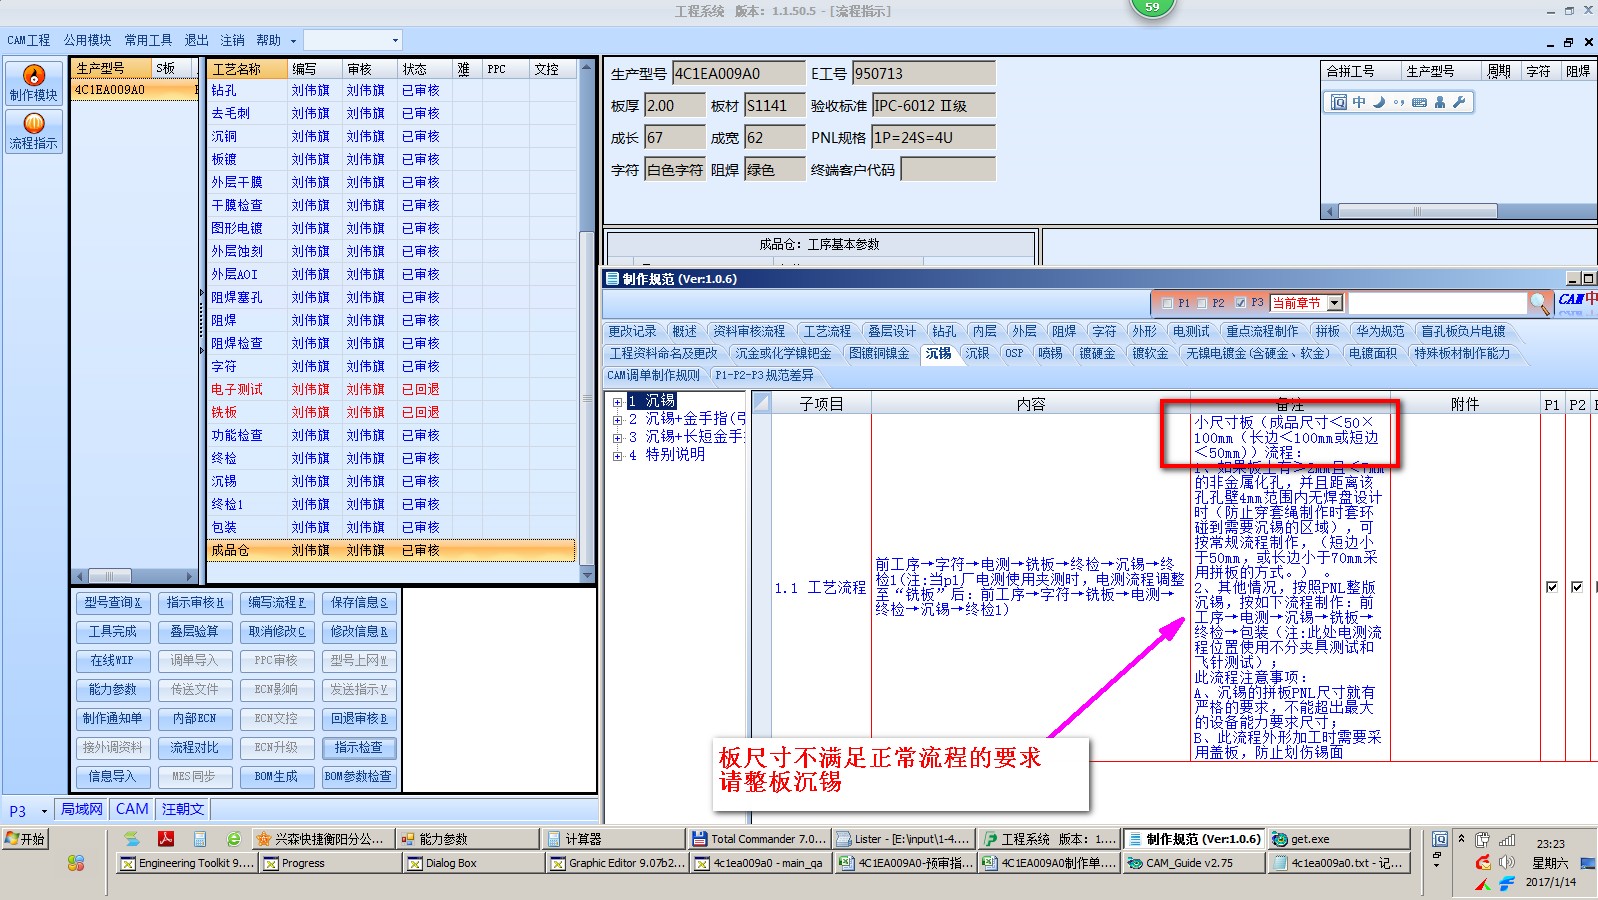Click the person icon in the IME toolbar

1440,102
